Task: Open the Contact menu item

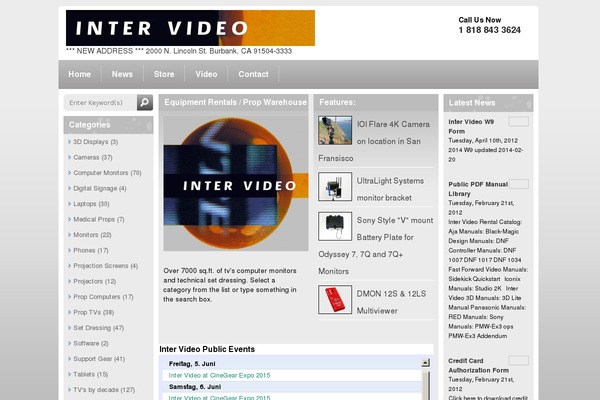Action: tap(253, 74)
